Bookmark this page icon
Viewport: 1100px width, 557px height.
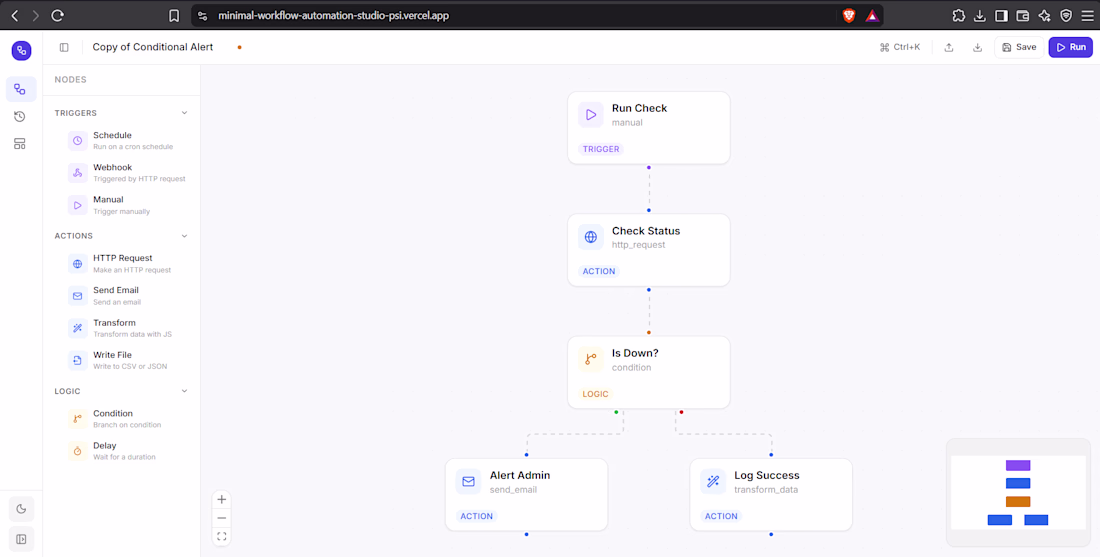click(x=174, y=15)
